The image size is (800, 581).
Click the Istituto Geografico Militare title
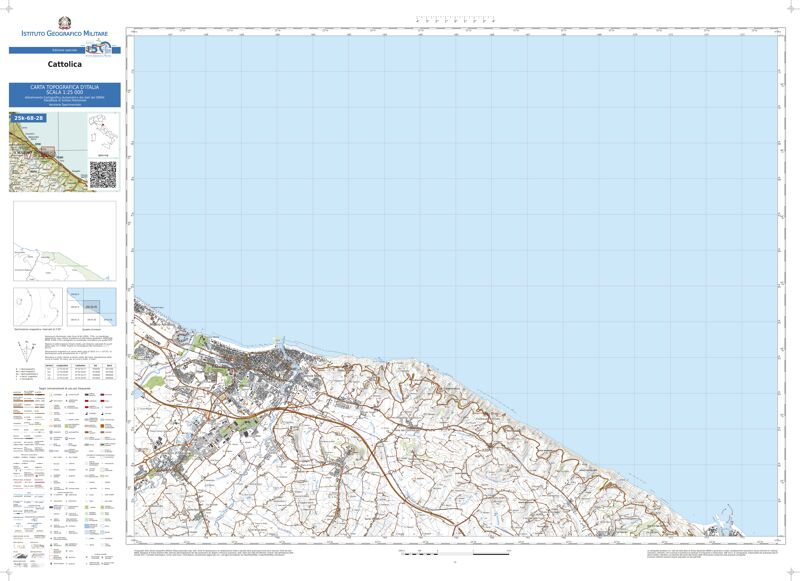tap(64, 35)
